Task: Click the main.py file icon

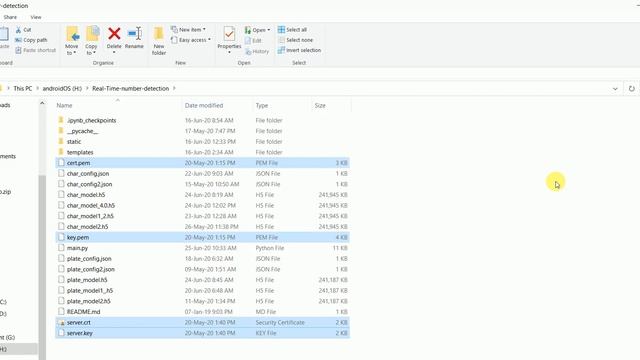Action: 61,248
